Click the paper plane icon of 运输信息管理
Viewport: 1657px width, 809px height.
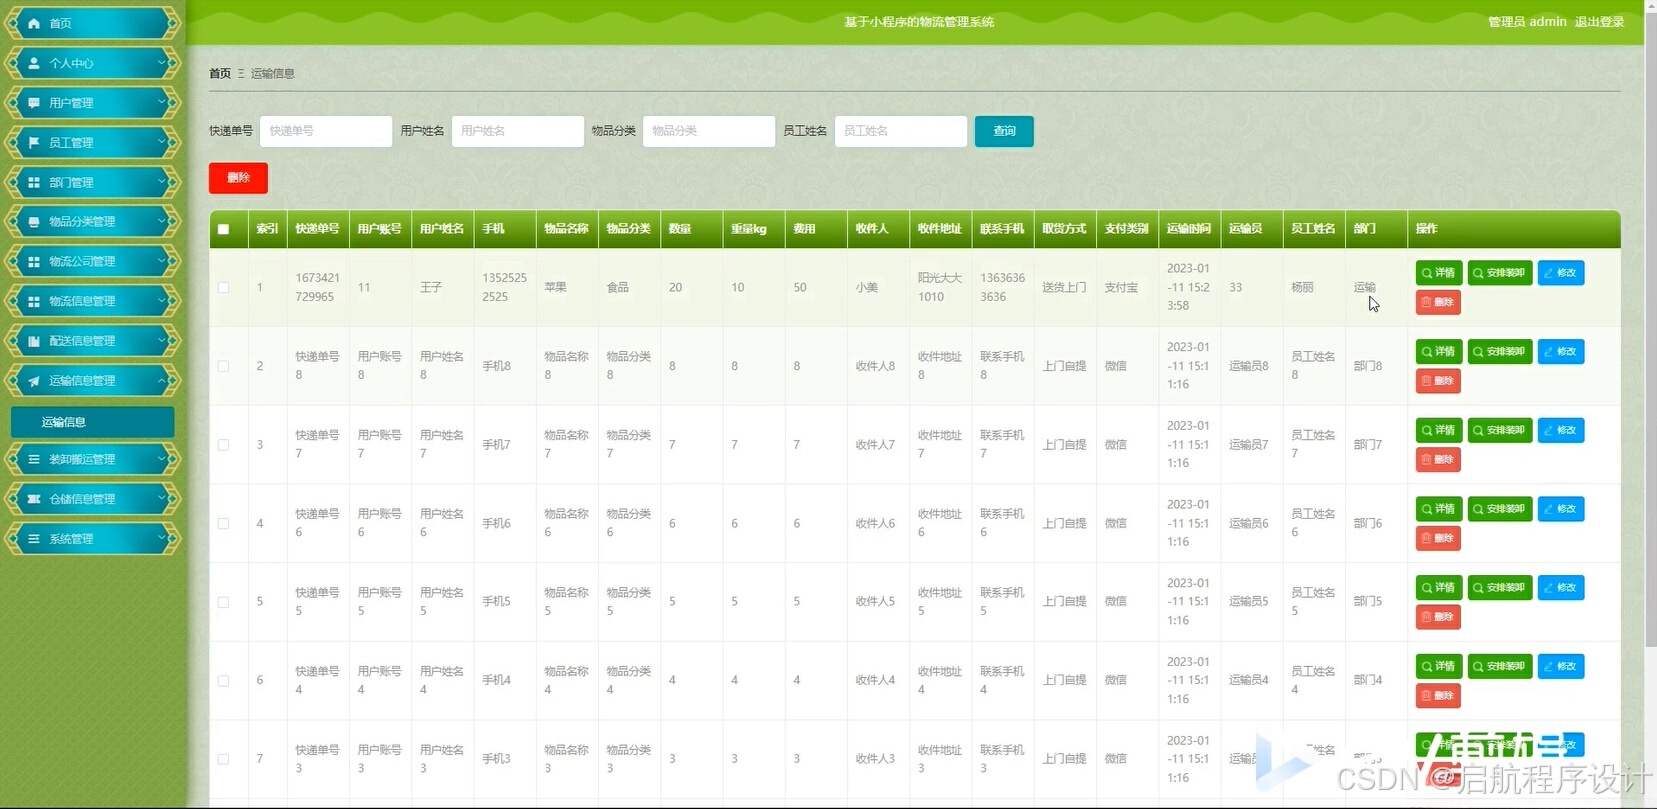(34, 381)
